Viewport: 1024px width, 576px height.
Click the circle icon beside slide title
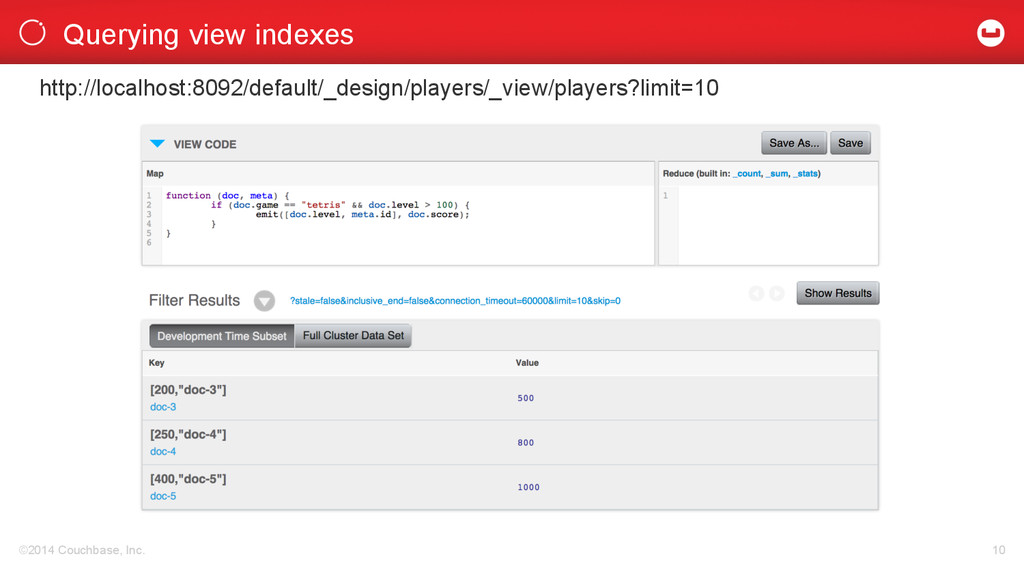point(33,33)
